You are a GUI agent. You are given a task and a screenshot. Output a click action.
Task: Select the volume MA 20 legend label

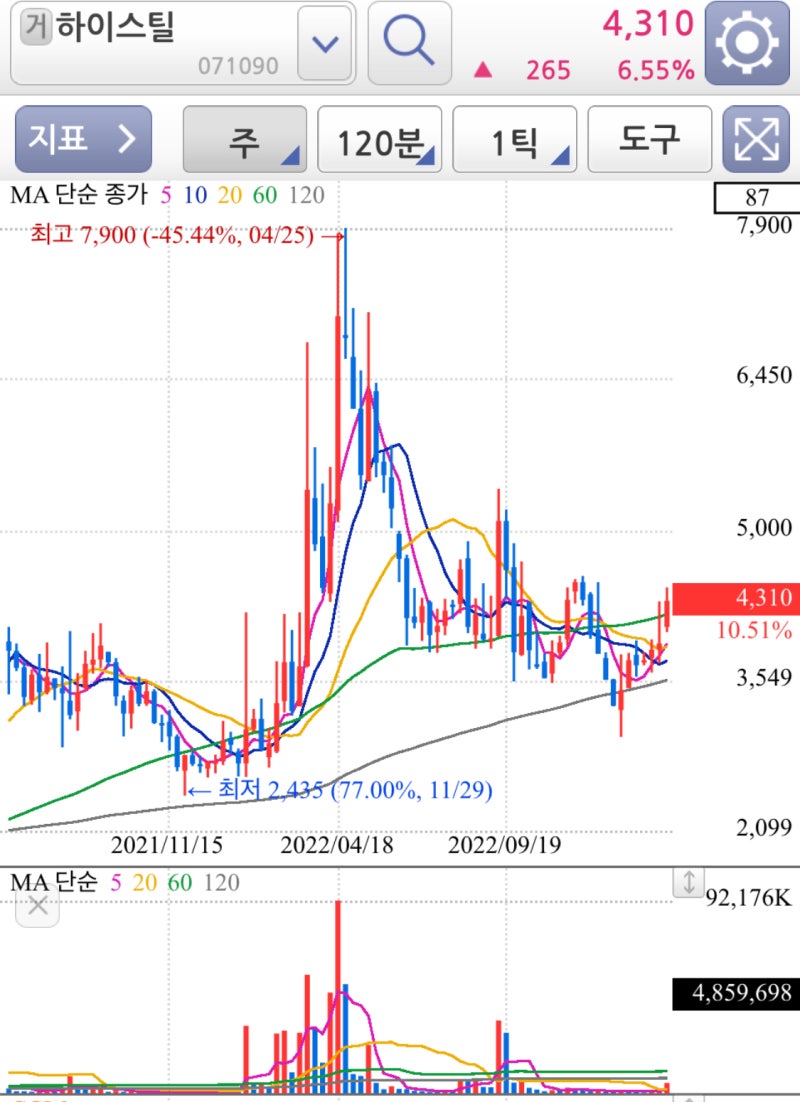(145, 882)
